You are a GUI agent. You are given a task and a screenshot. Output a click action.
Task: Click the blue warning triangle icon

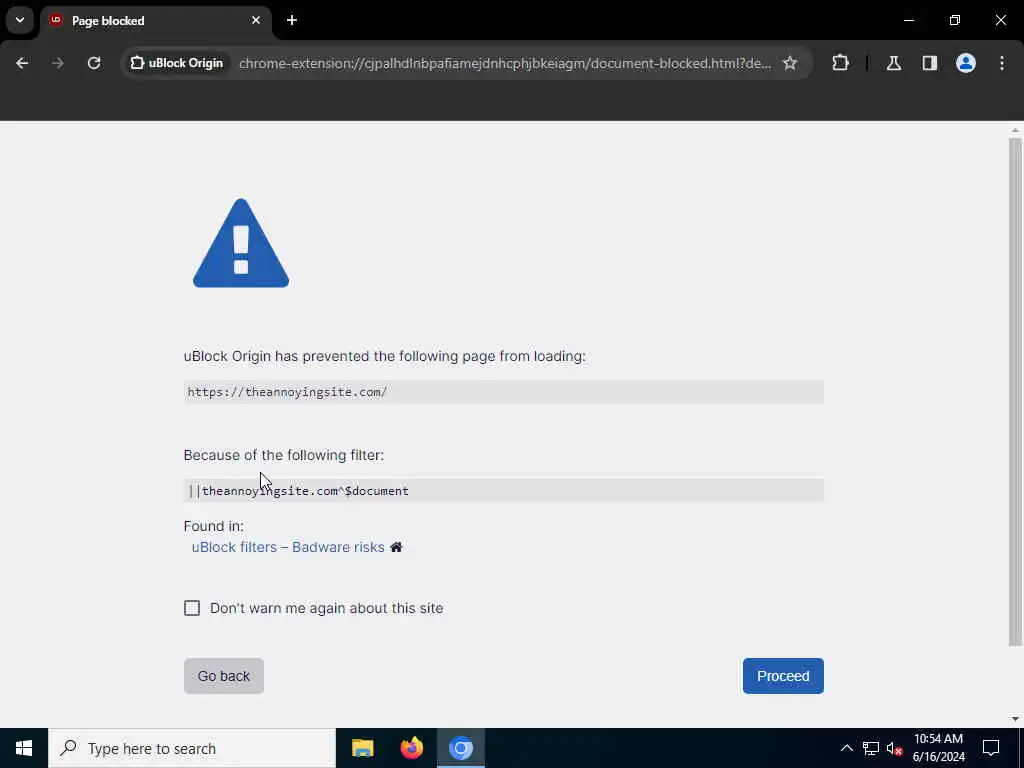pos(241,244)
